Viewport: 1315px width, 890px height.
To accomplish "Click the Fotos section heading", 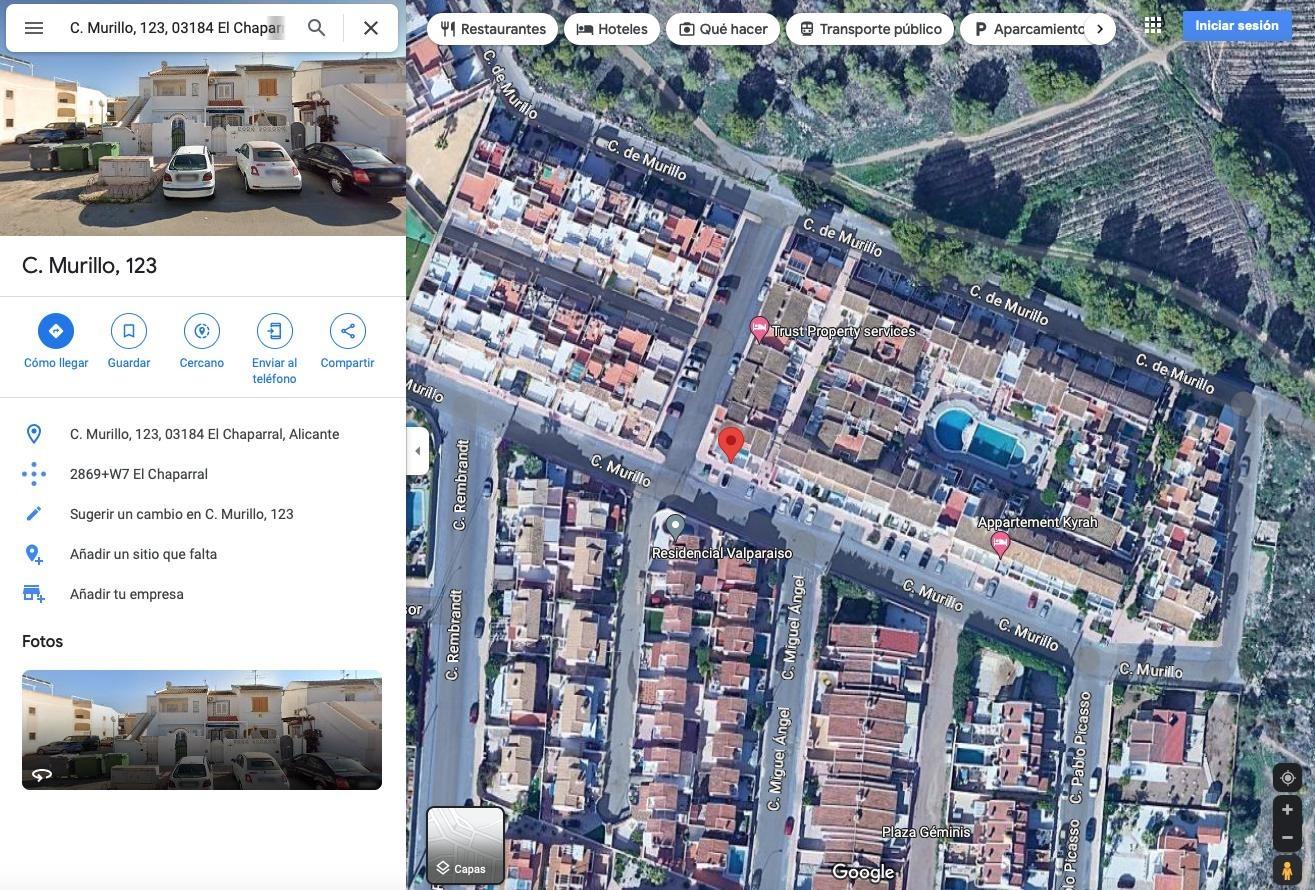I will [x=43, y=642].
